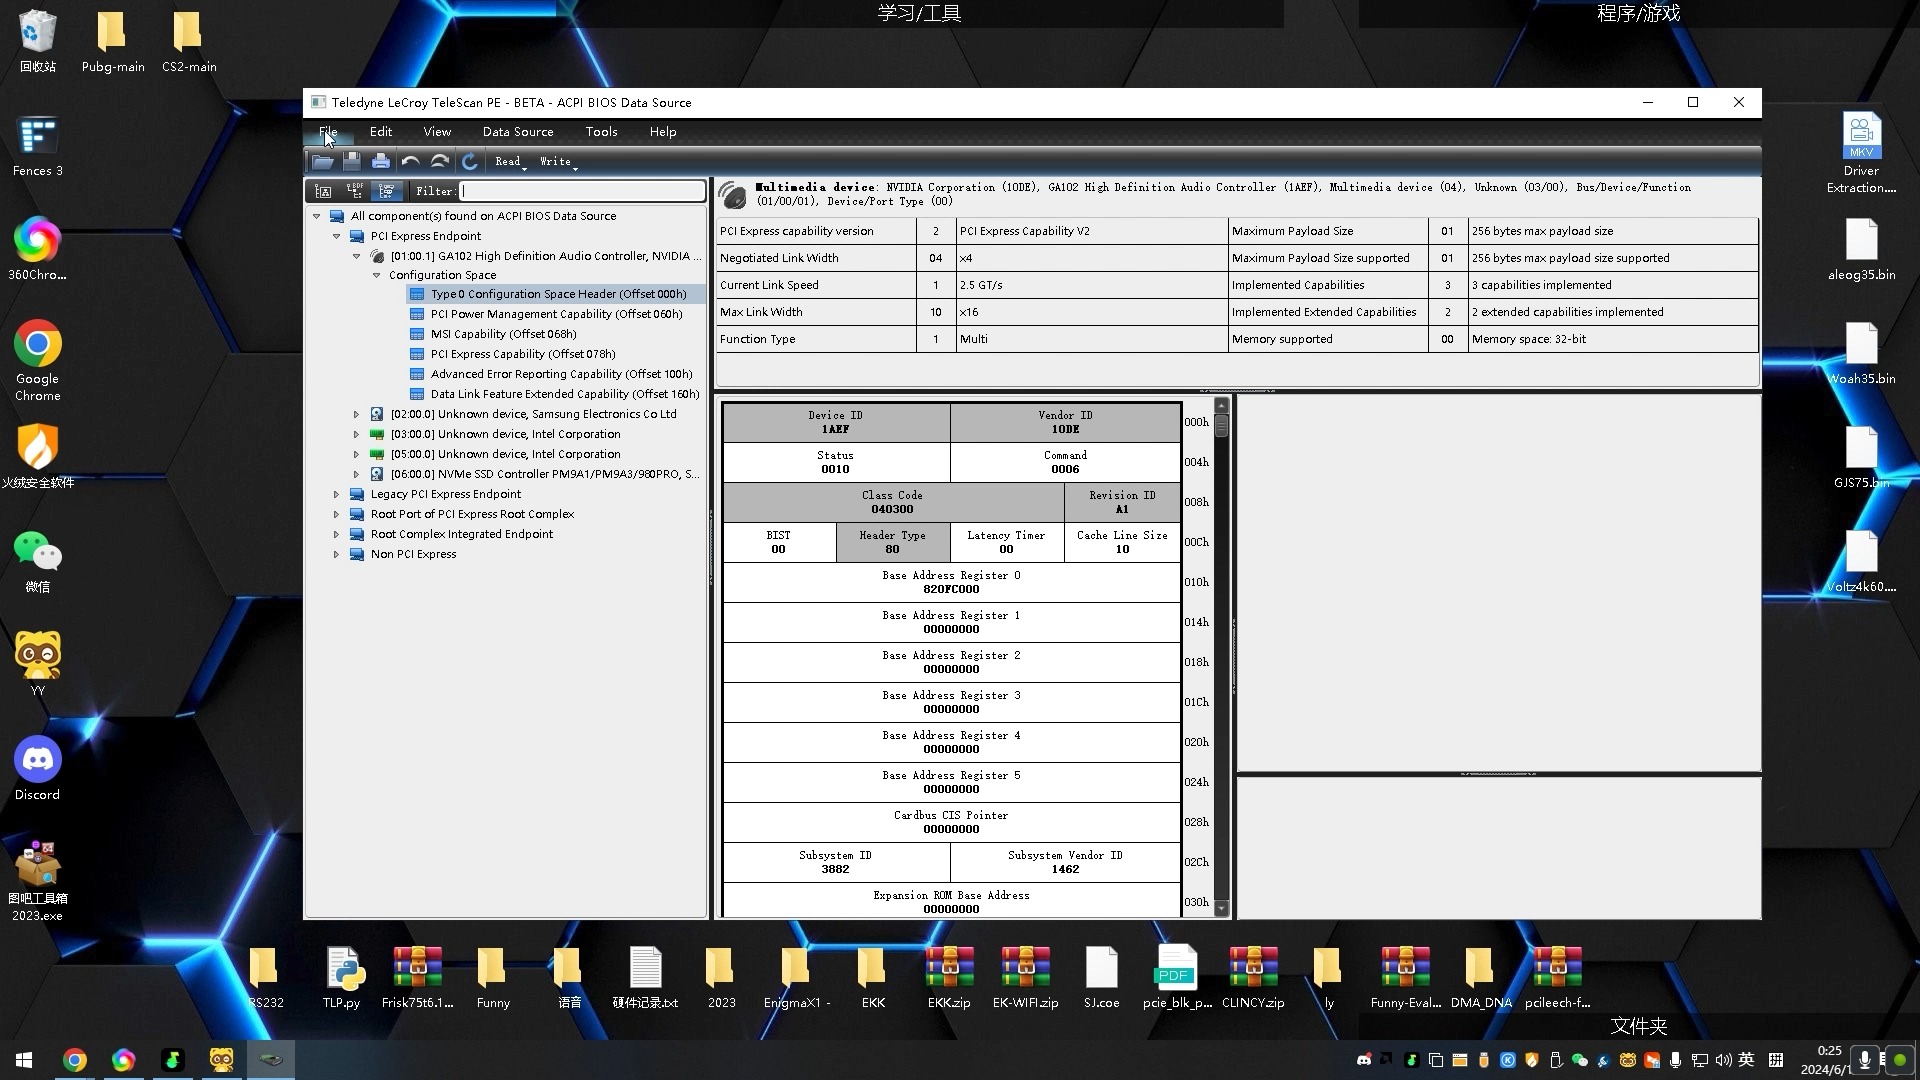This screenshot has height=1080, width=1920.
Task: Click the Header Type 80 field
Action: click(892, 542)
